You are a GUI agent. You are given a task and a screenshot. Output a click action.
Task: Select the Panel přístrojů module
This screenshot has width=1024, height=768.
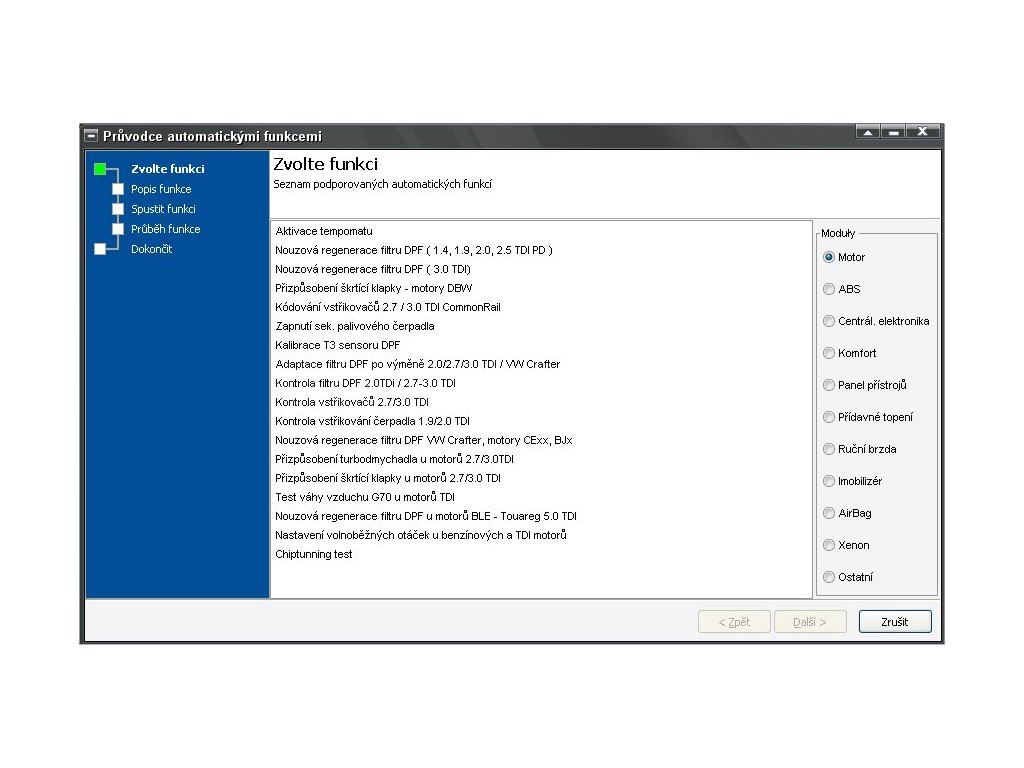pos(829,385)
